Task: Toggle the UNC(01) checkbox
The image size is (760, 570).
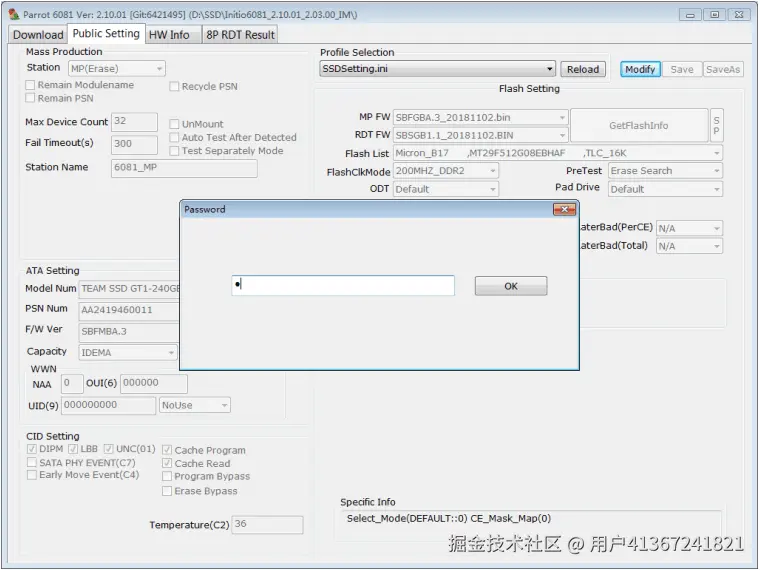Action: [x=109, y=449]
